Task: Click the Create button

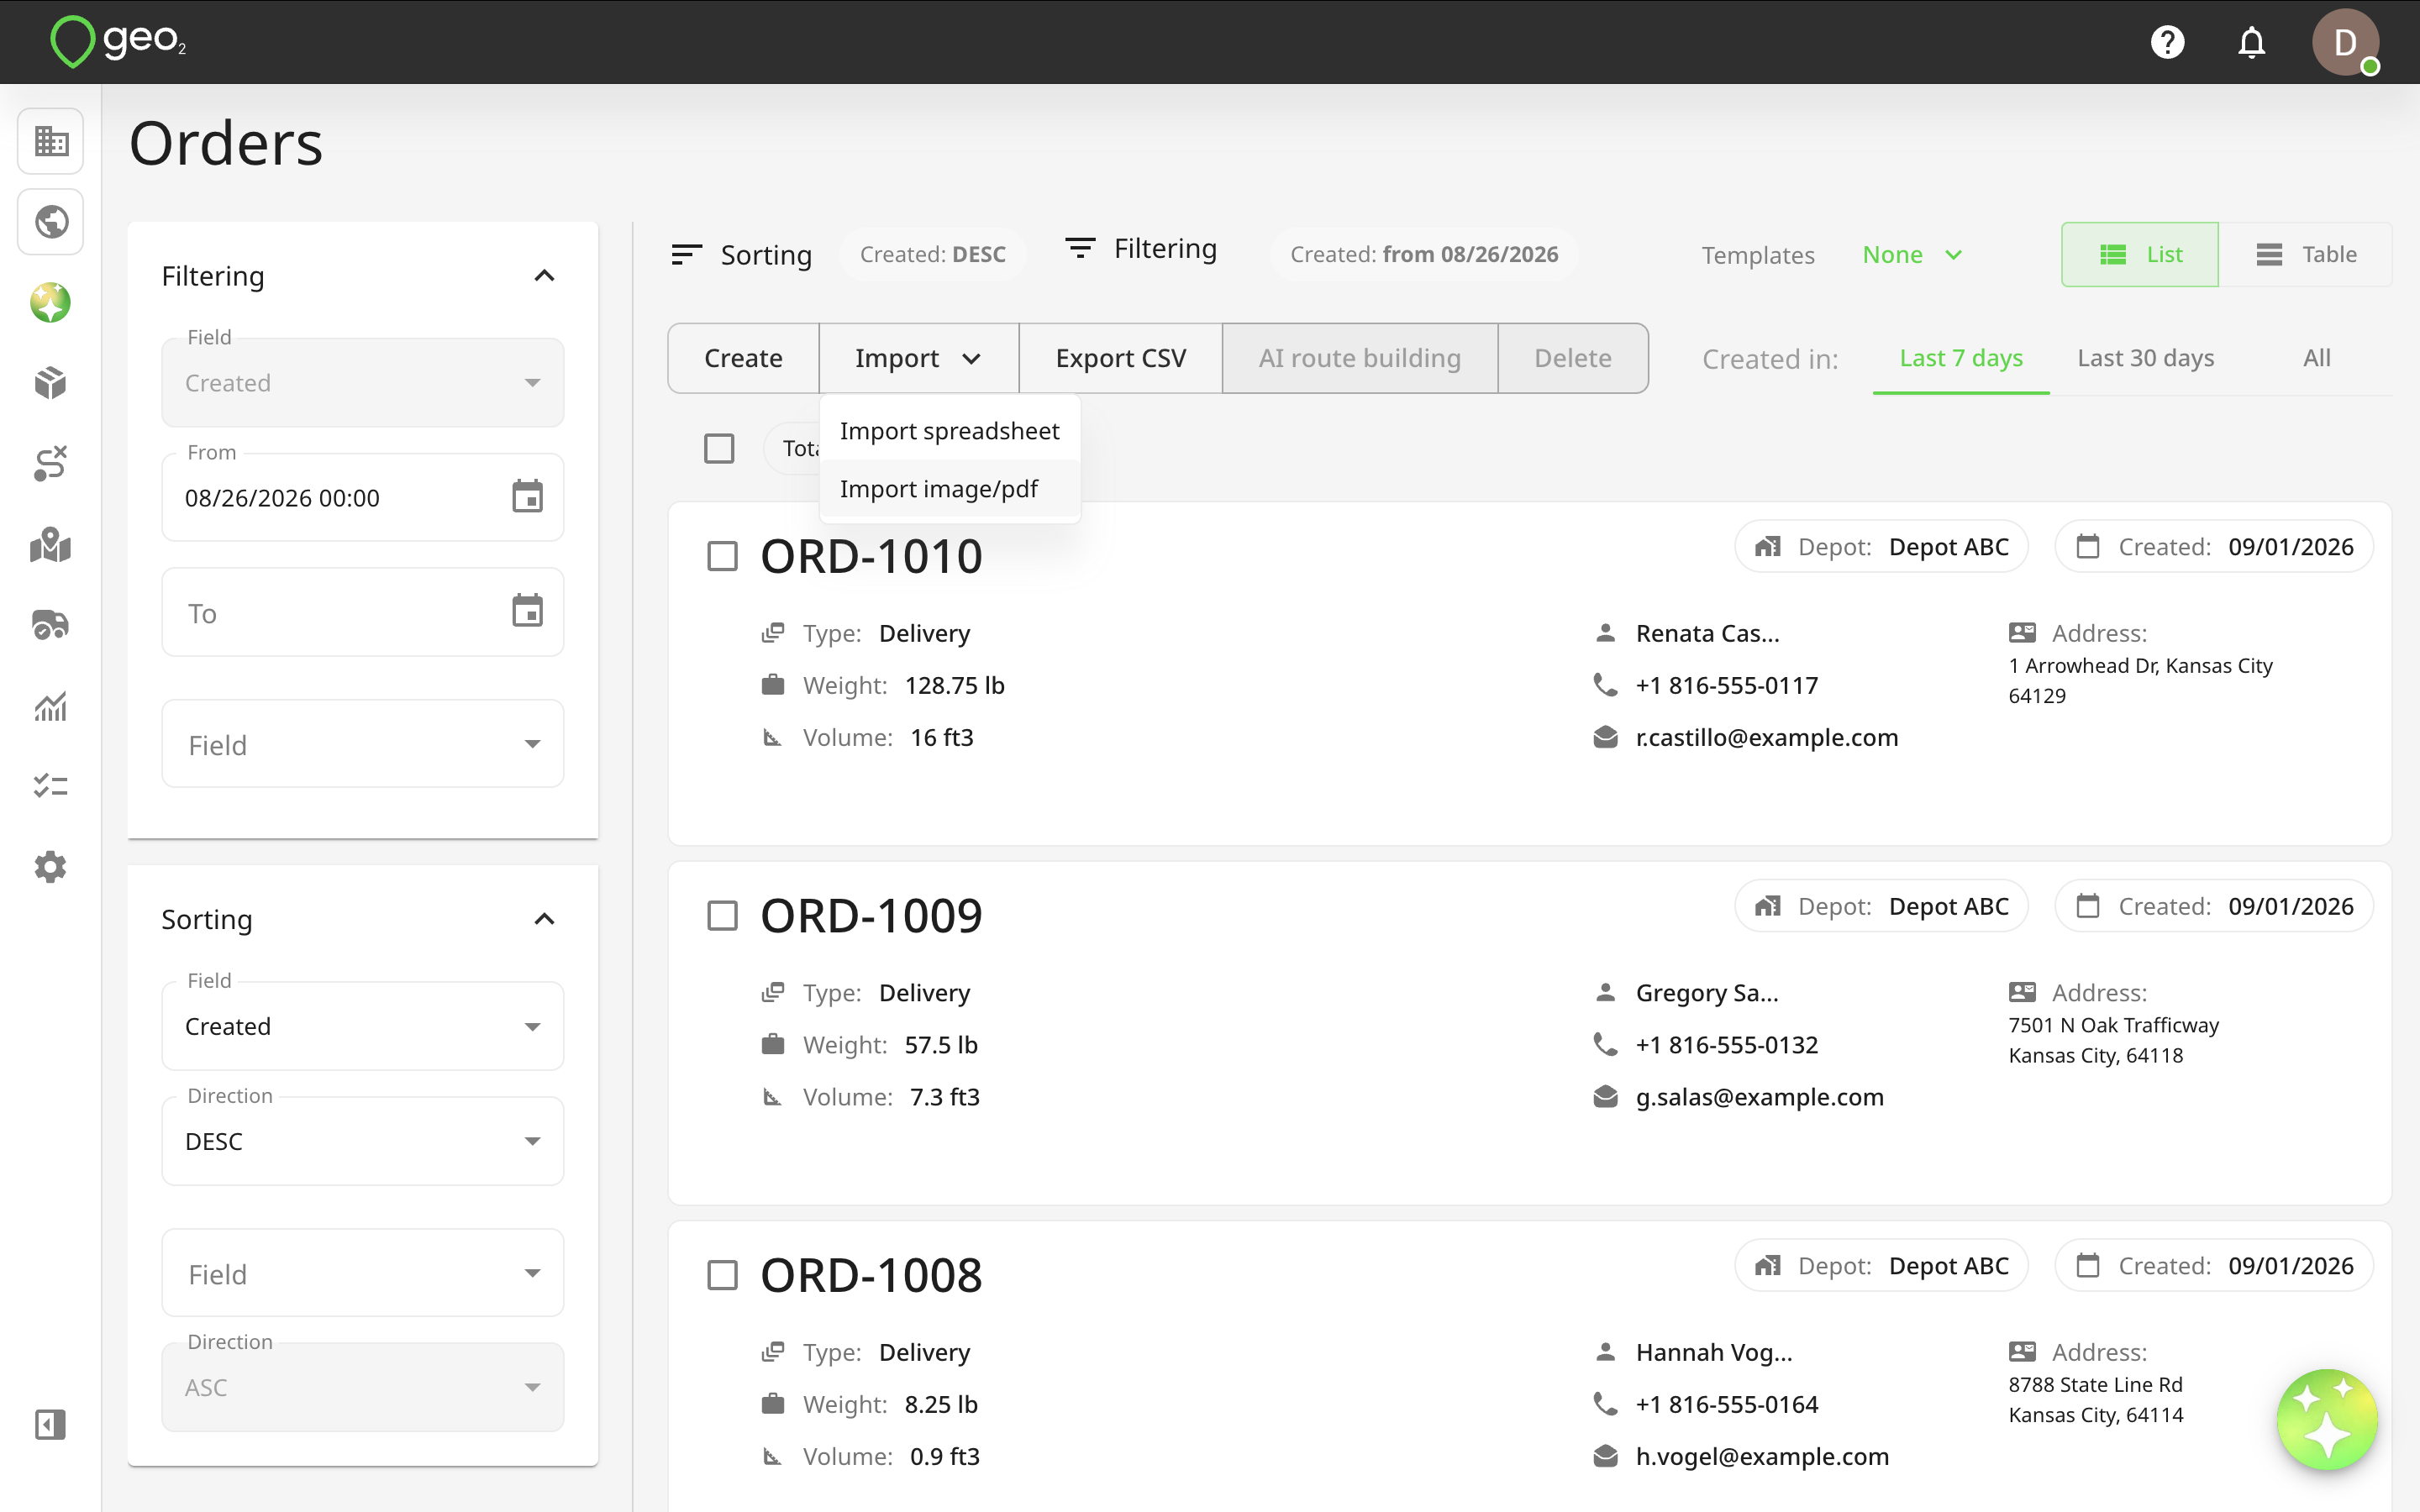Action: (743, 358)
